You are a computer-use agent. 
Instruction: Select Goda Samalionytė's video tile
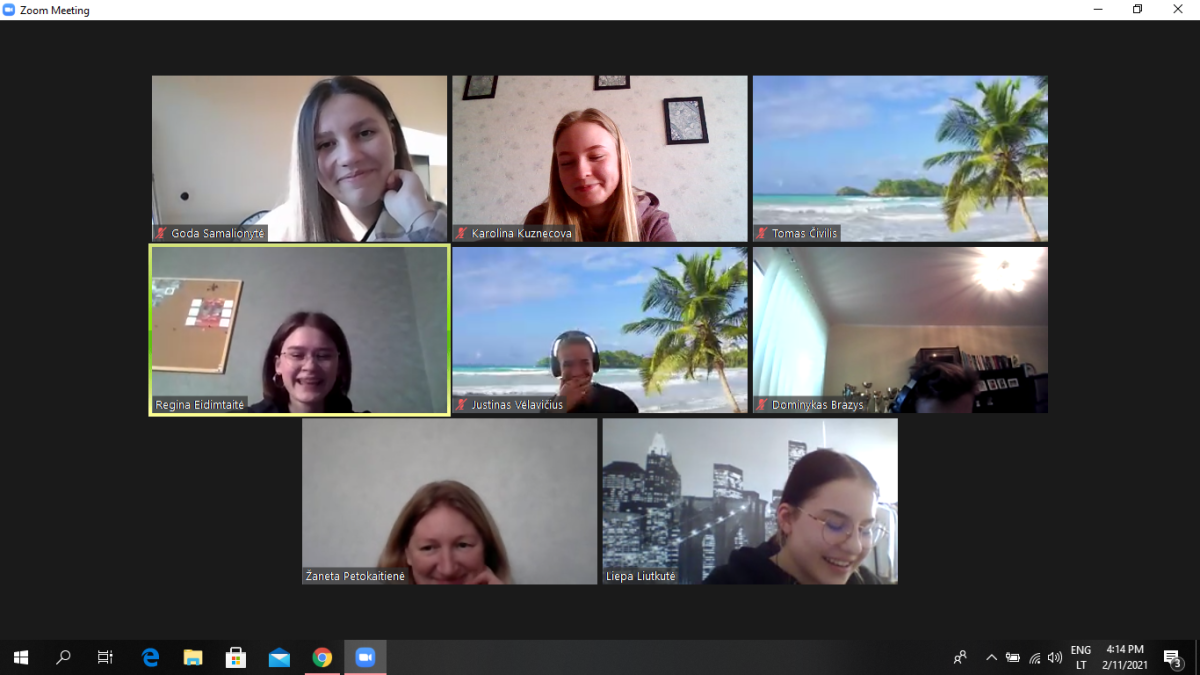pyautogui.click(x=300, y=158)
